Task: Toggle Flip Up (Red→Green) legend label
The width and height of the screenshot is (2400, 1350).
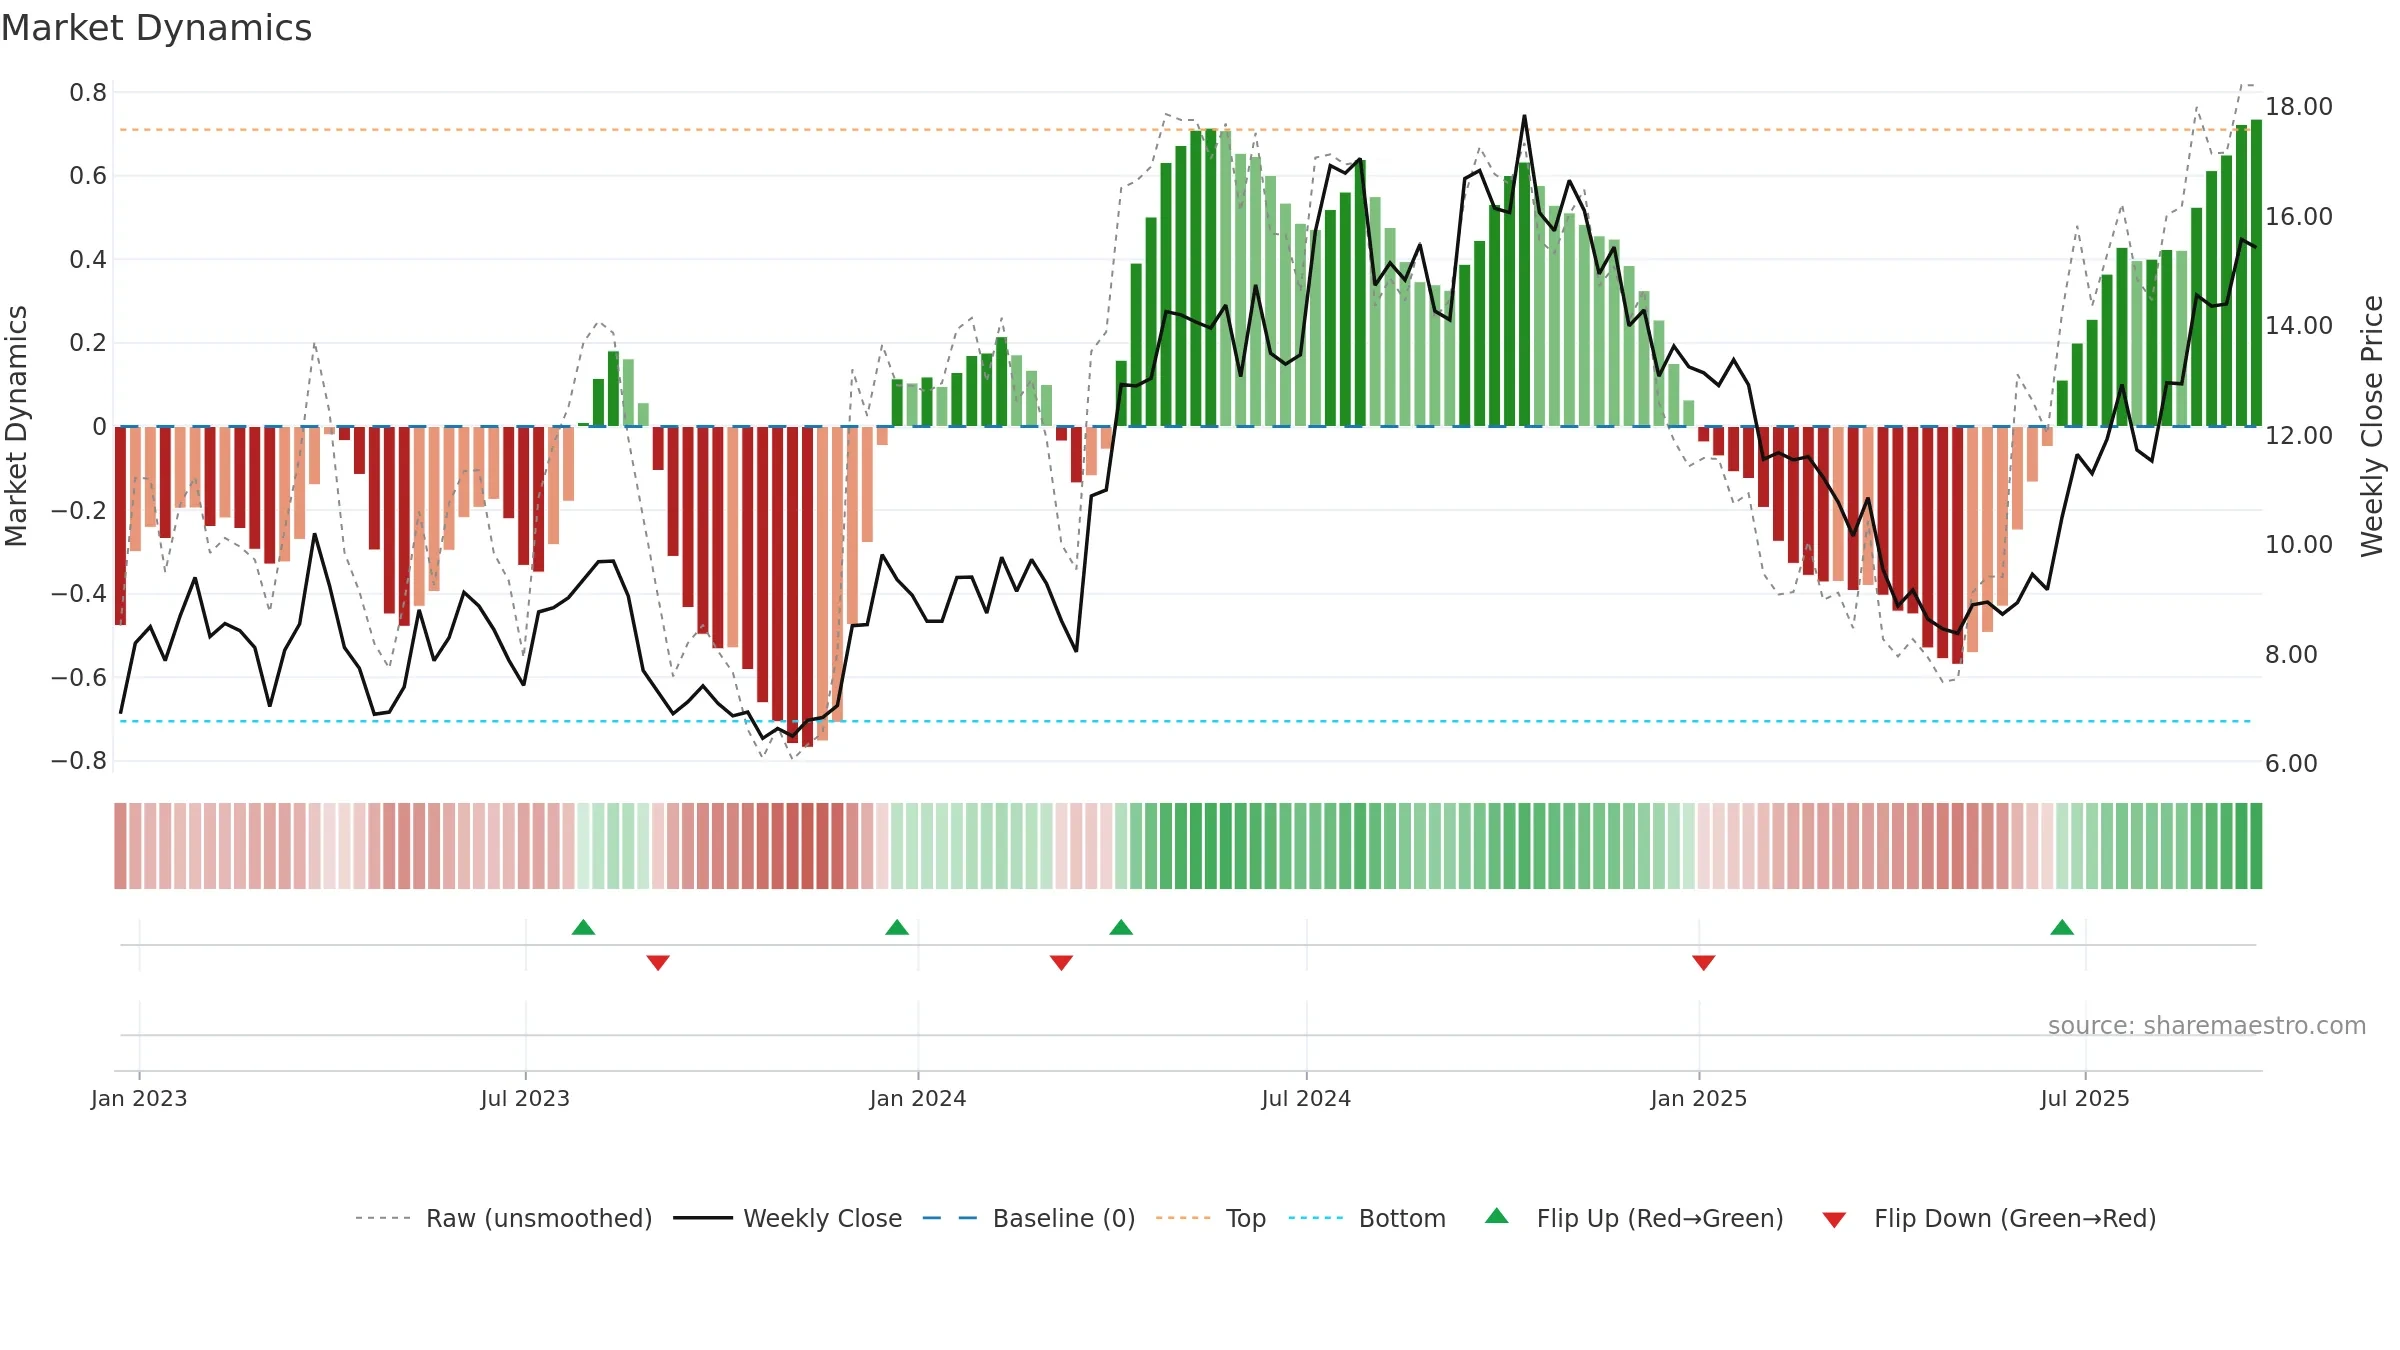Action: 1660,1218
